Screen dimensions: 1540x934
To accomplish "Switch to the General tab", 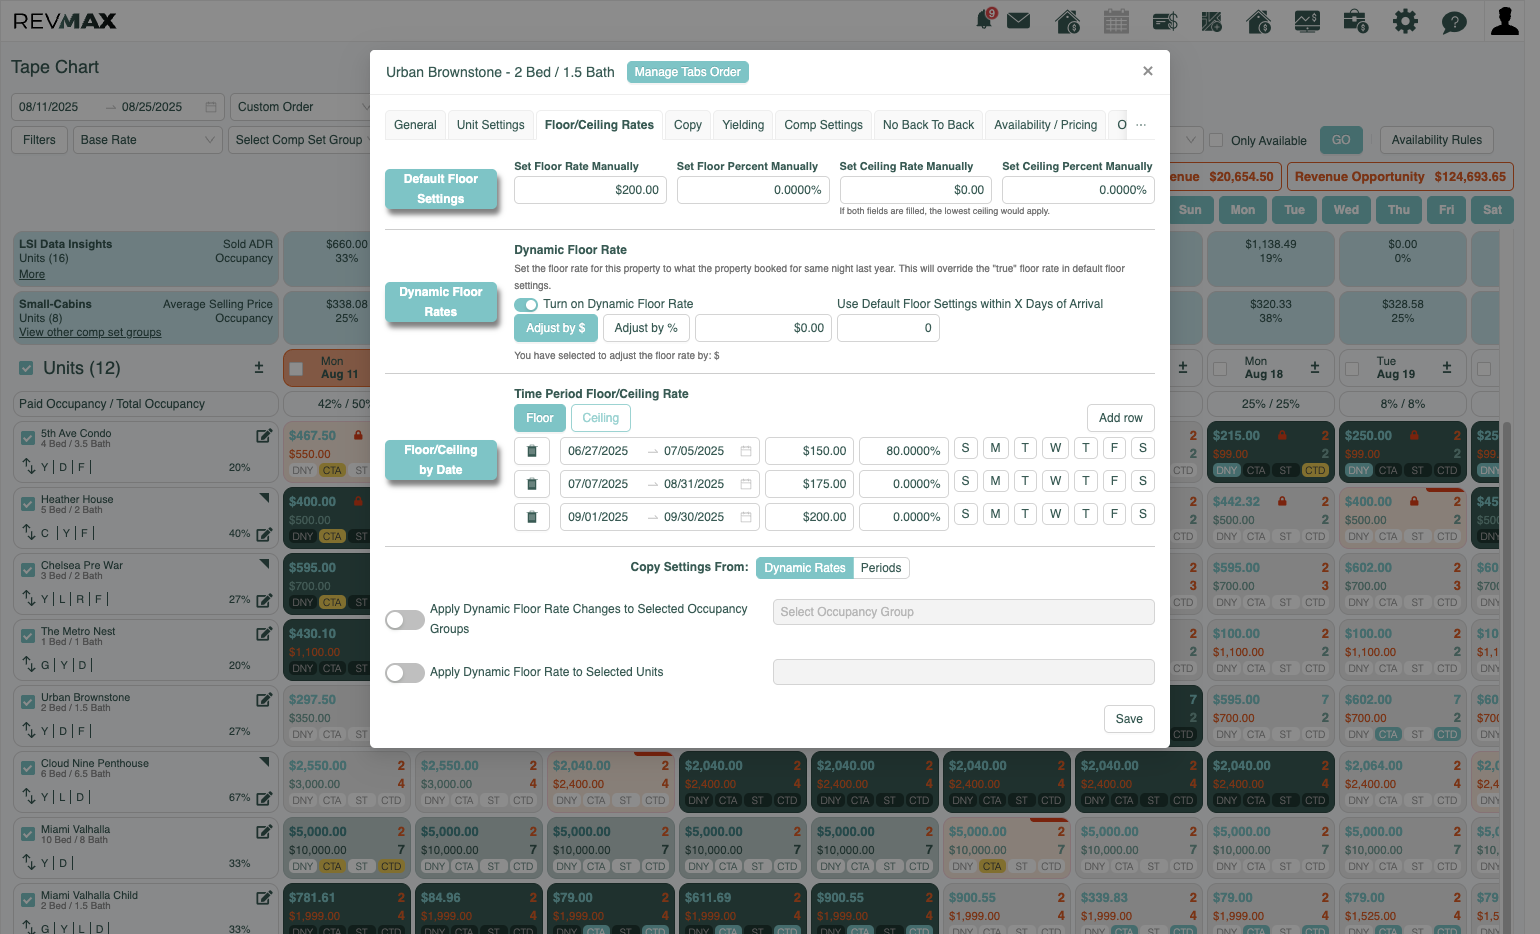I will tap(415, 125).
